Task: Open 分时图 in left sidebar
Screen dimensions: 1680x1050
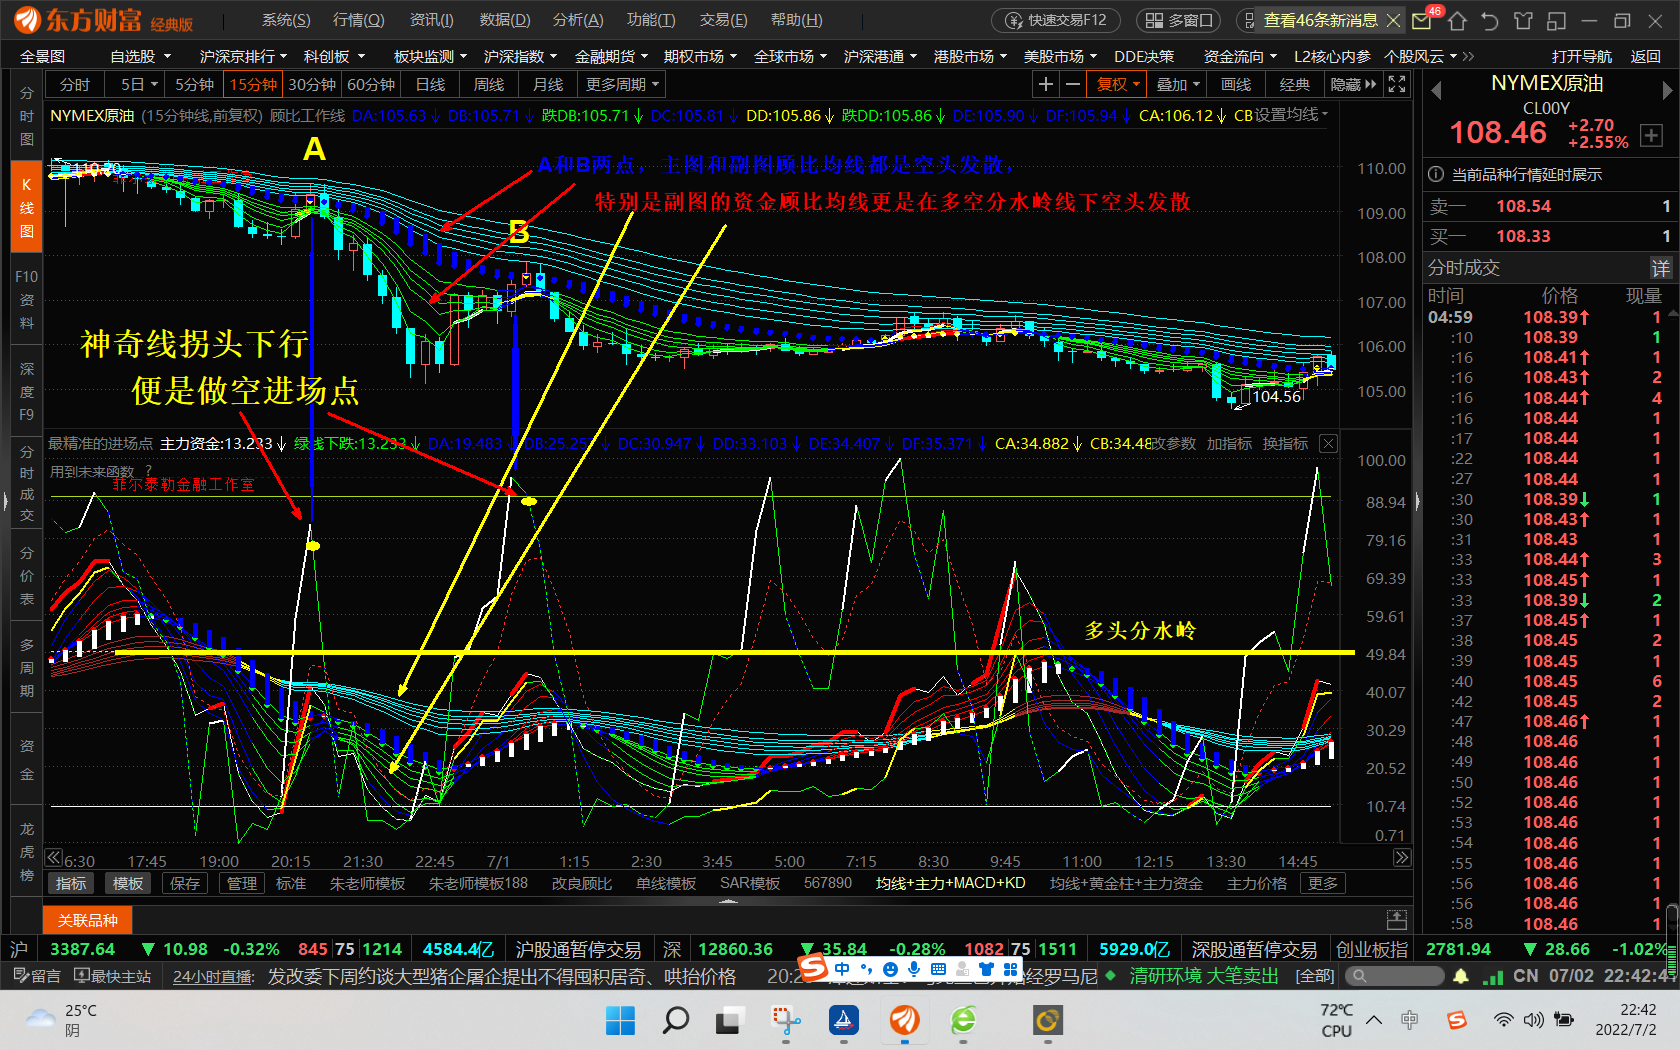Action: tap(27, 116)
